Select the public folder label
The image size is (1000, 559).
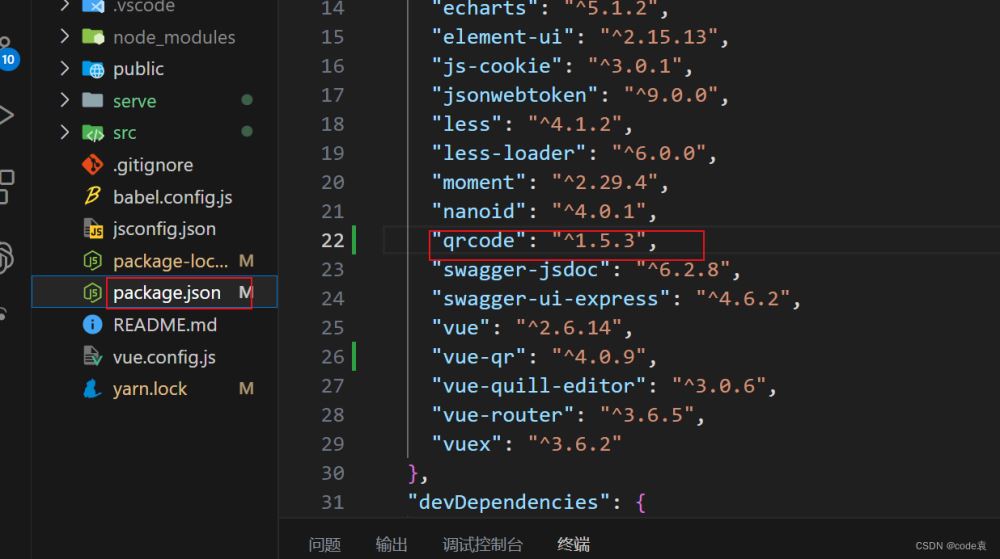(x=138, y=69)
